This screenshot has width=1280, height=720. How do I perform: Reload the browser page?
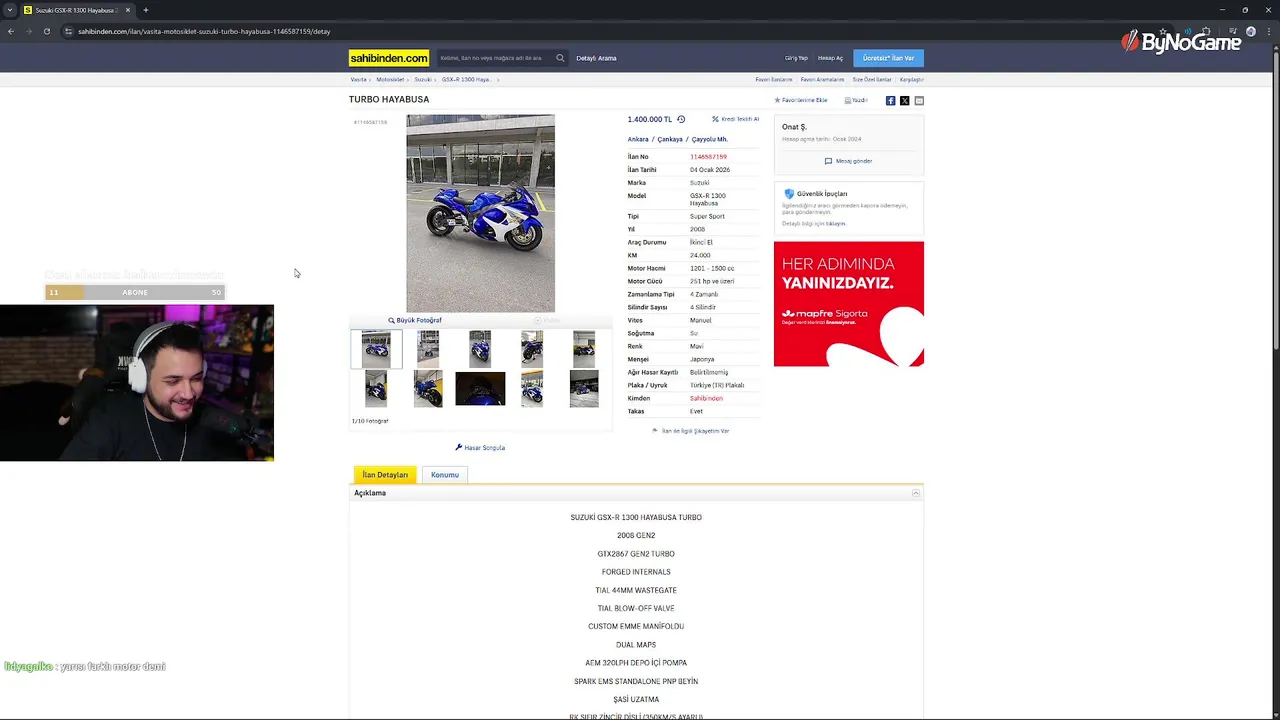(x=46, y=31)
